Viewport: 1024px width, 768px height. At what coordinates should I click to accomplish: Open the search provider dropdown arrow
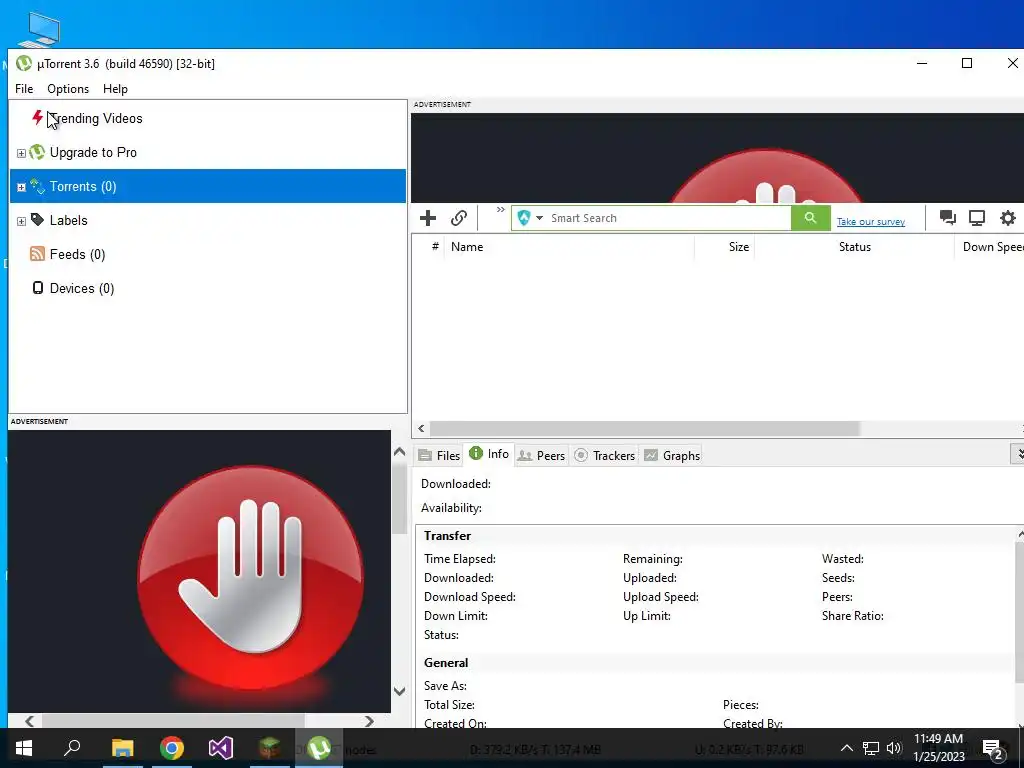click(539, 218)
